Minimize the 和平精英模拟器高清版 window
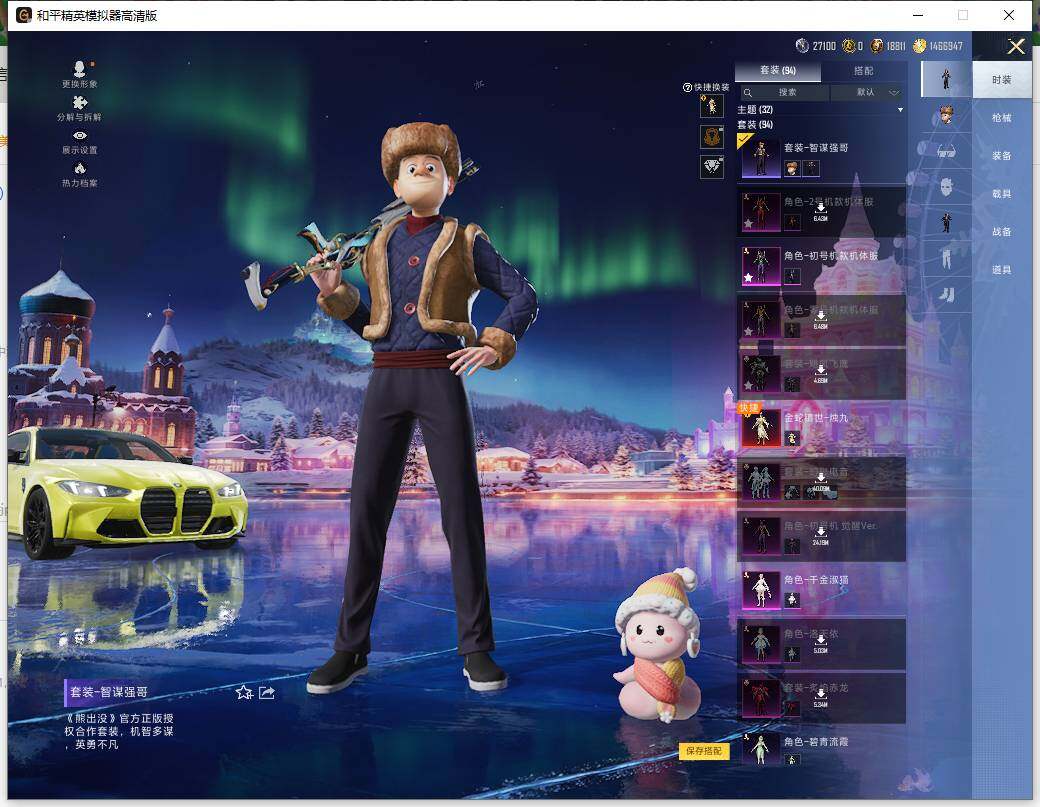 pos(918,15)
